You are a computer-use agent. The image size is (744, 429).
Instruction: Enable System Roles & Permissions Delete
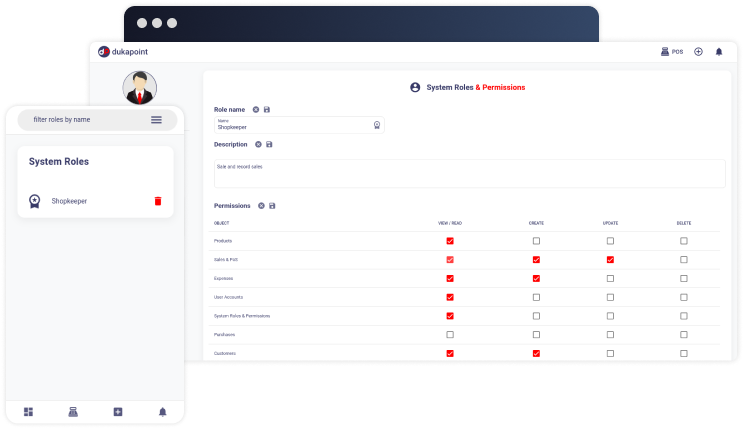tap(684, 316)
